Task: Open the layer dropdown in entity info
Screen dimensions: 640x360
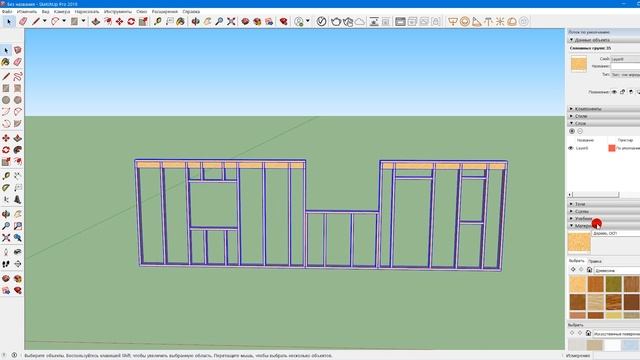Action: click(625, 59)
